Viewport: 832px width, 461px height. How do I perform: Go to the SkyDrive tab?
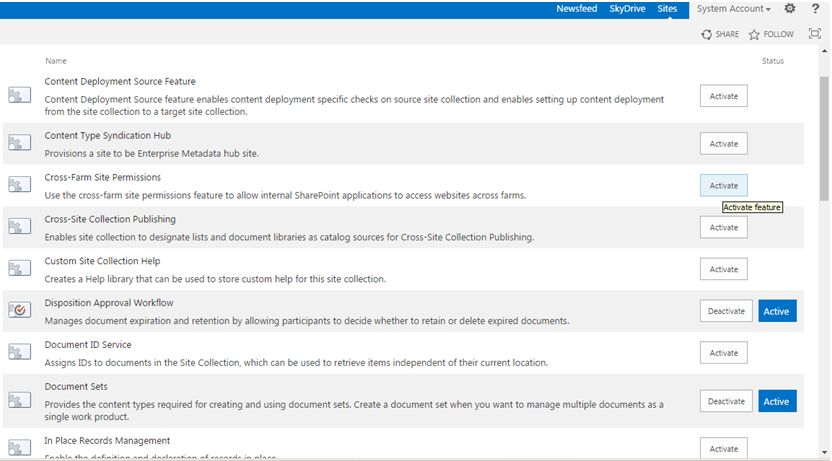(627, 9)
